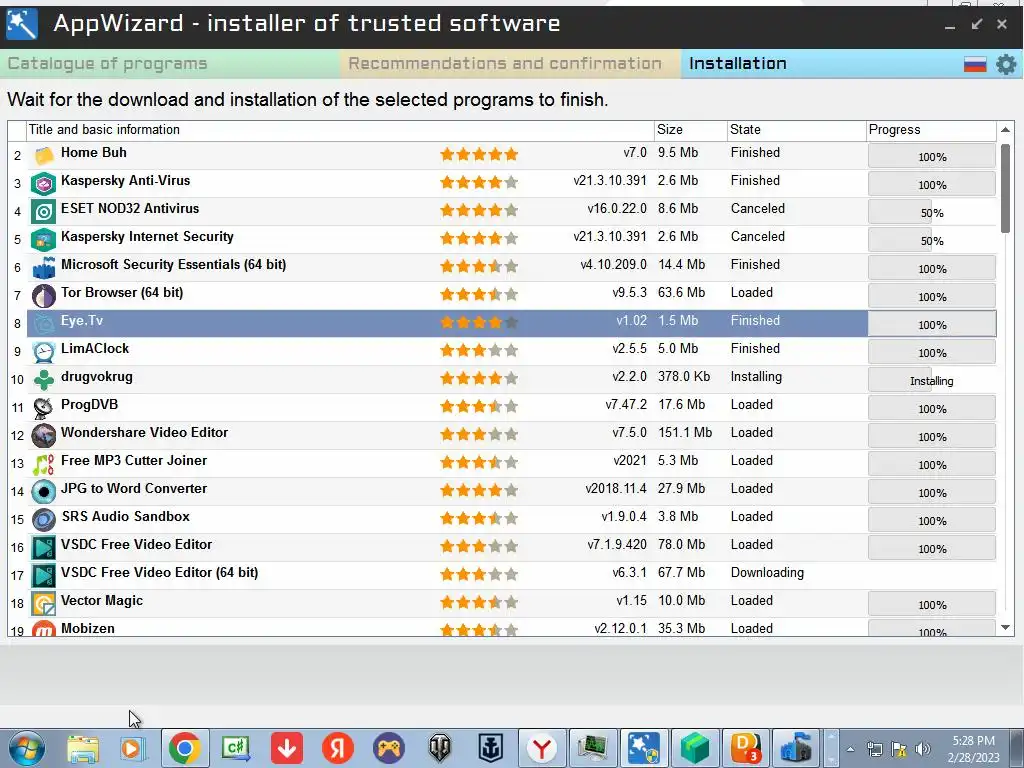The image size is (1024, 768).
Task: Click the drugvokrug Installing progress bar
Action: [x=932, y=381]
